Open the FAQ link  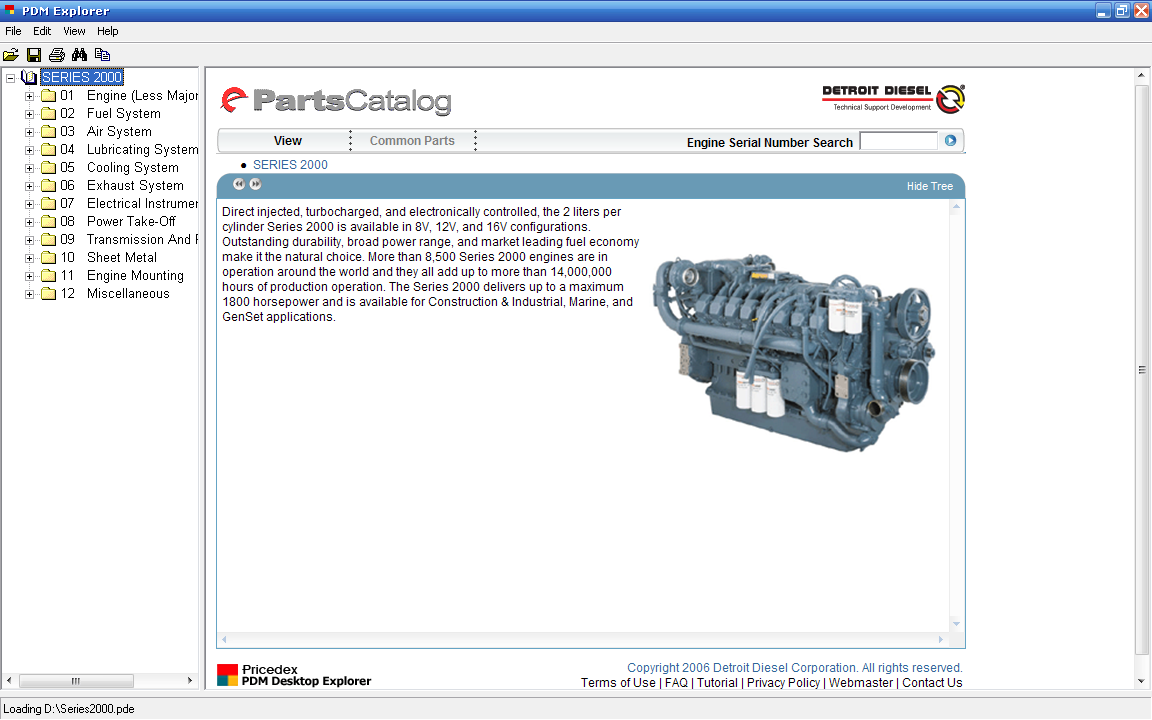[676, 683]
